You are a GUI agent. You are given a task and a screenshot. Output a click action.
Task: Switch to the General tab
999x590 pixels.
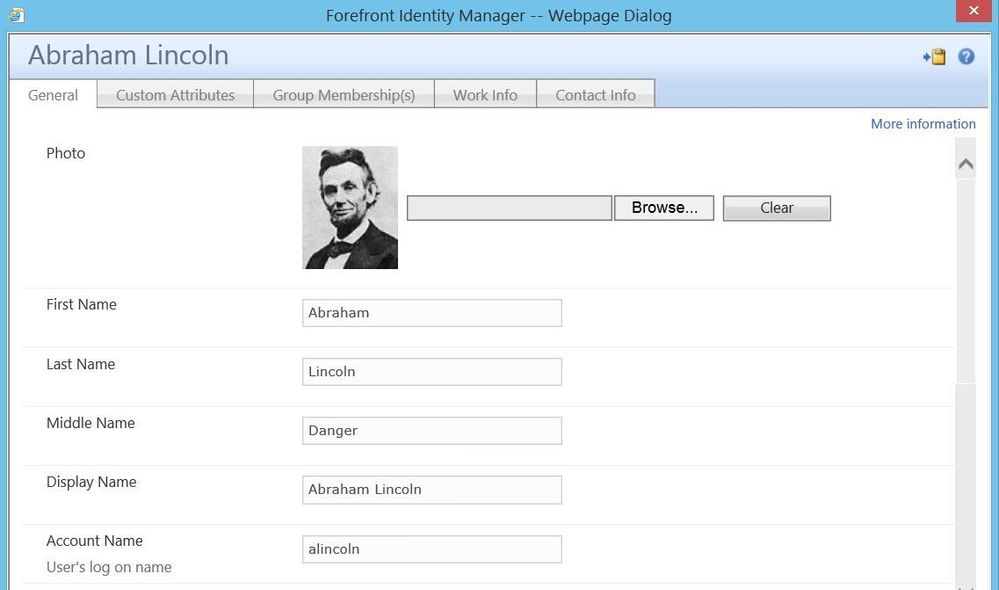pyautogui.click(x=53, y=95)
